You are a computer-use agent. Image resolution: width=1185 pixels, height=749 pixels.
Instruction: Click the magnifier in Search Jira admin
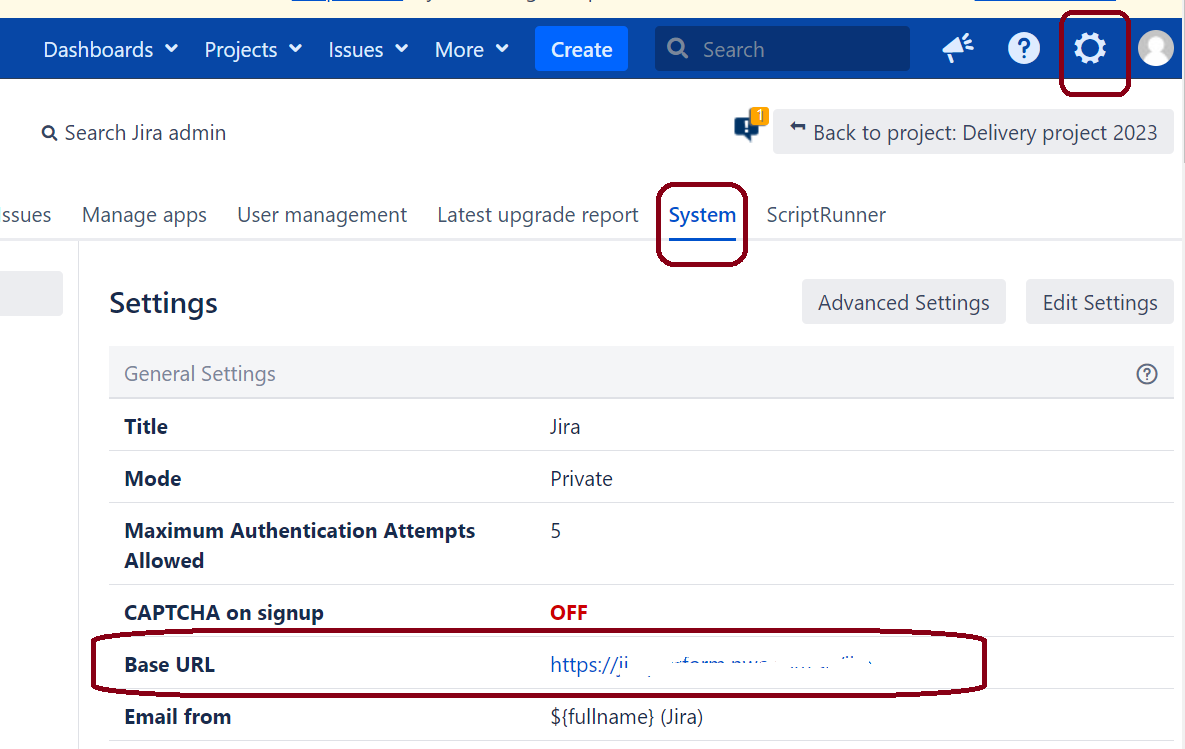point(49,132)
